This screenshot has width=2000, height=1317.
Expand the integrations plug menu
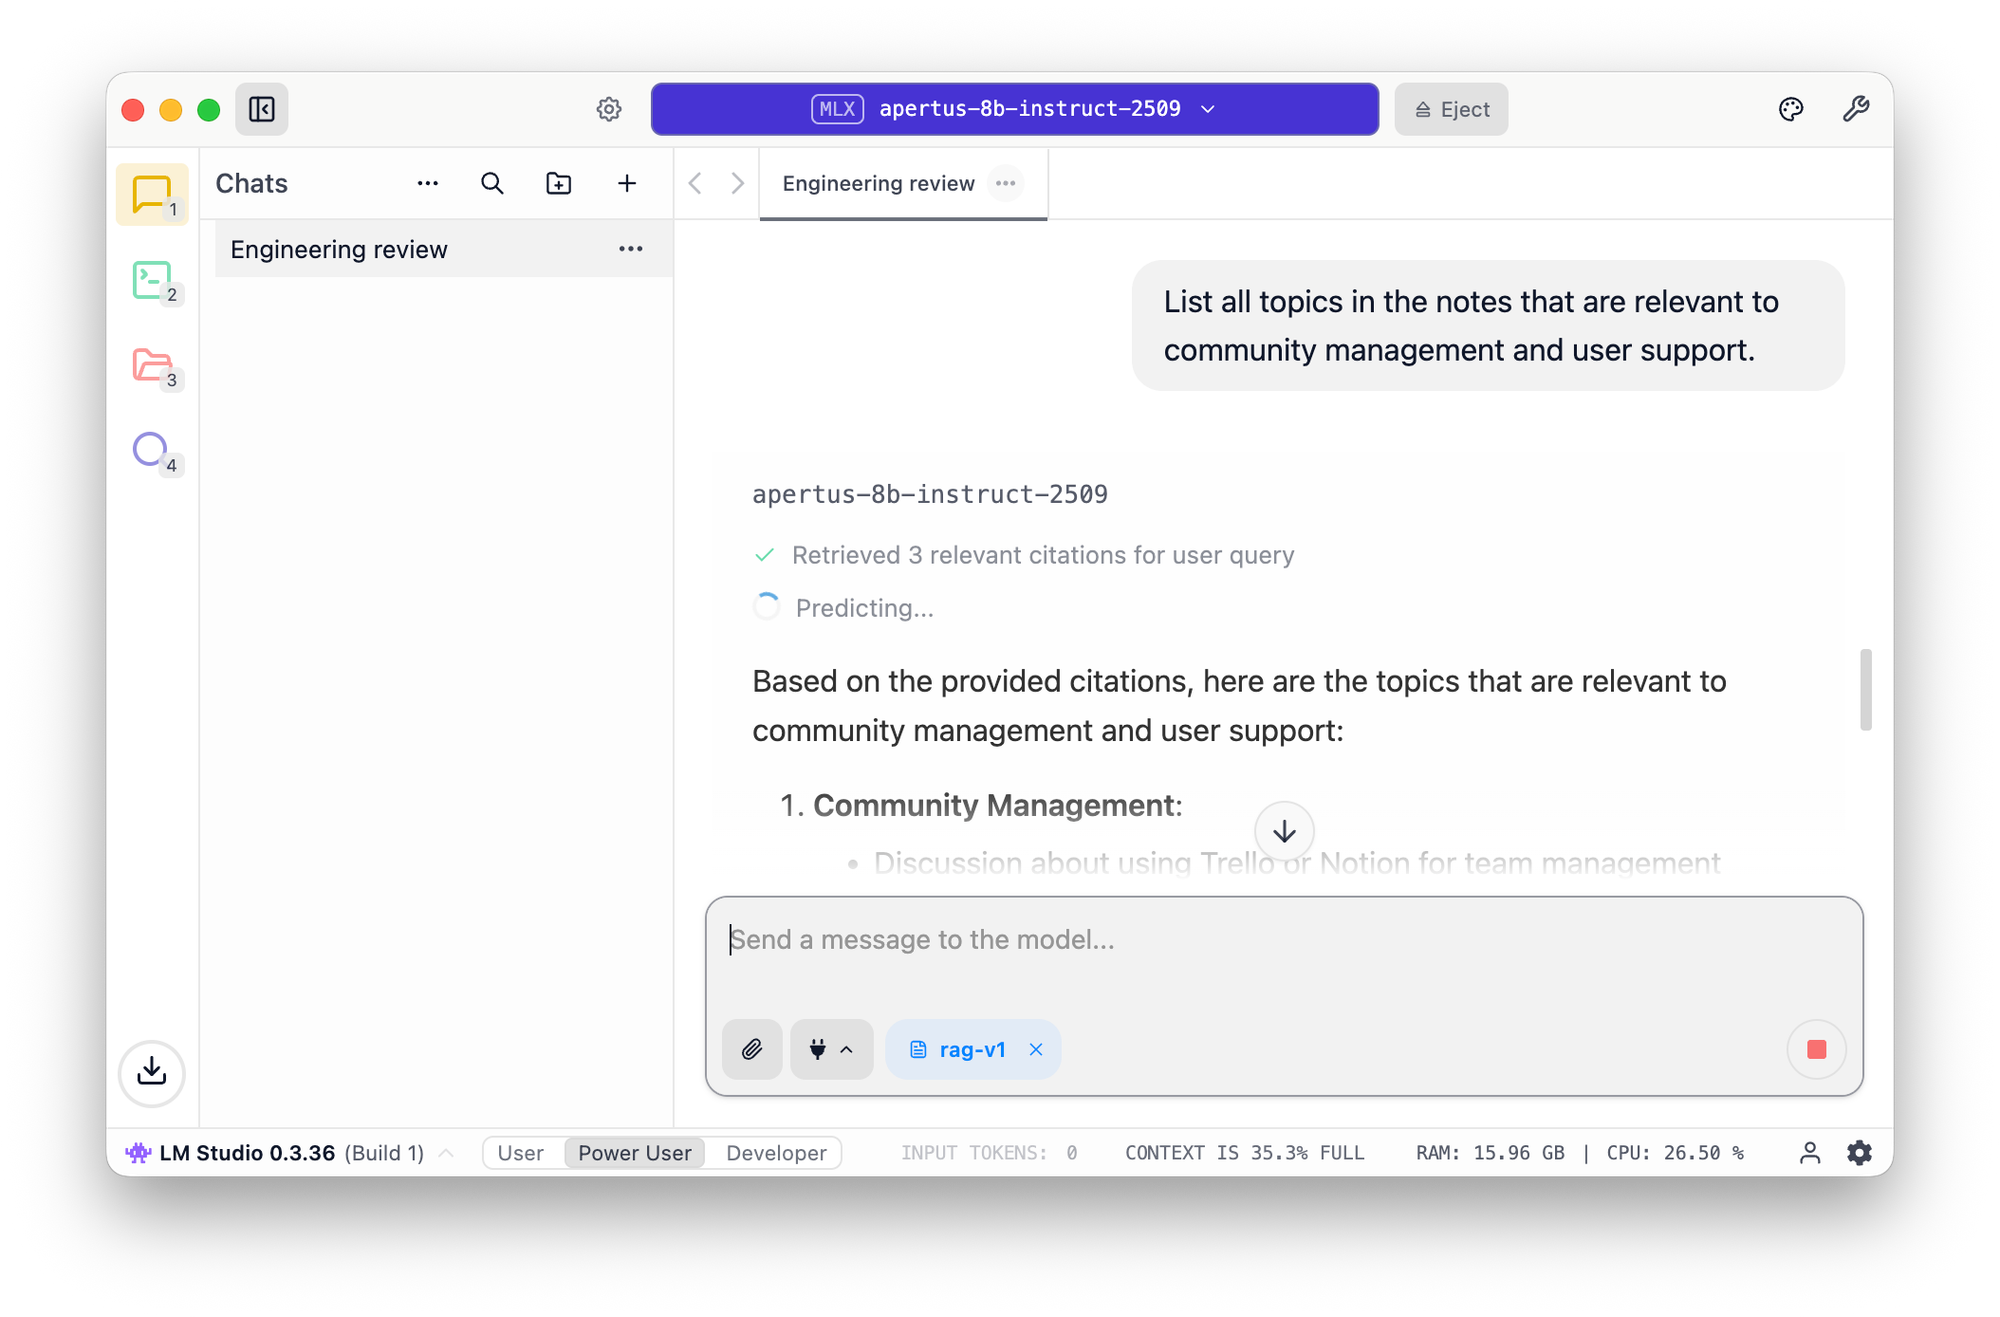[831, 1049]
